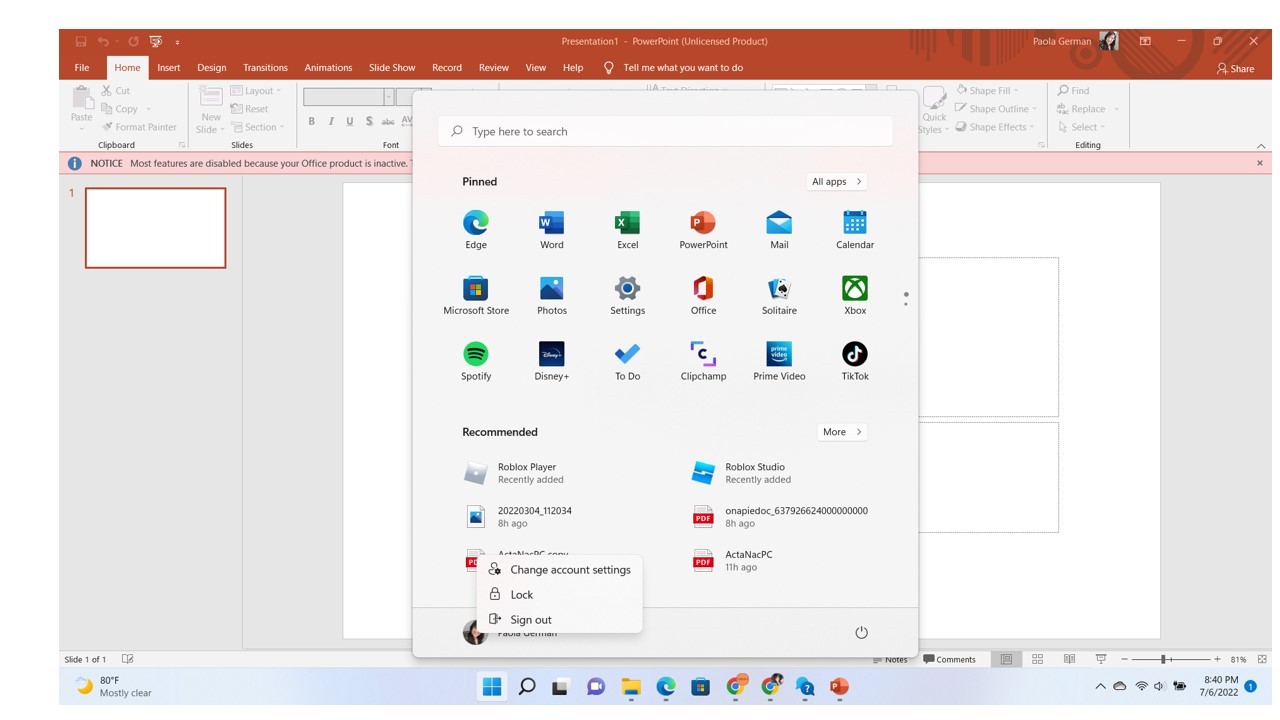Image resolution: width=1280 pixels, height=720 pixels.
Task: Click in the Type here to search box
Action: tap(665, 131)
